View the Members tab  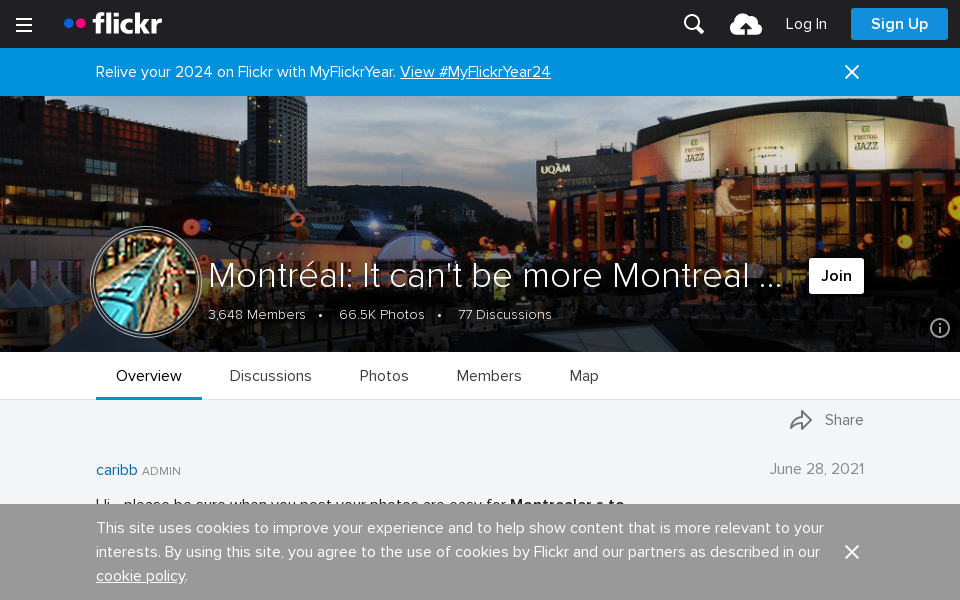coord(489,376)
